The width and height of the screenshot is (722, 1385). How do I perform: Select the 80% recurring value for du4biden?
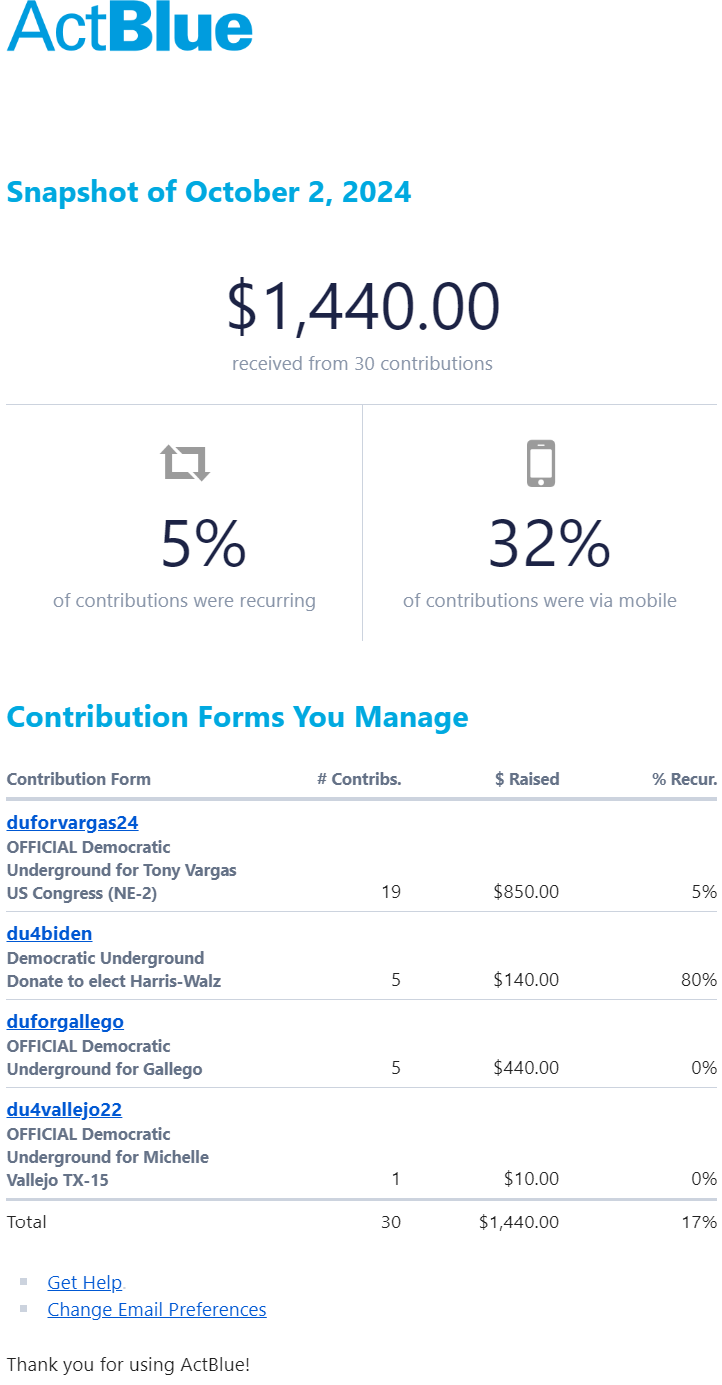[x=699, y=981]
